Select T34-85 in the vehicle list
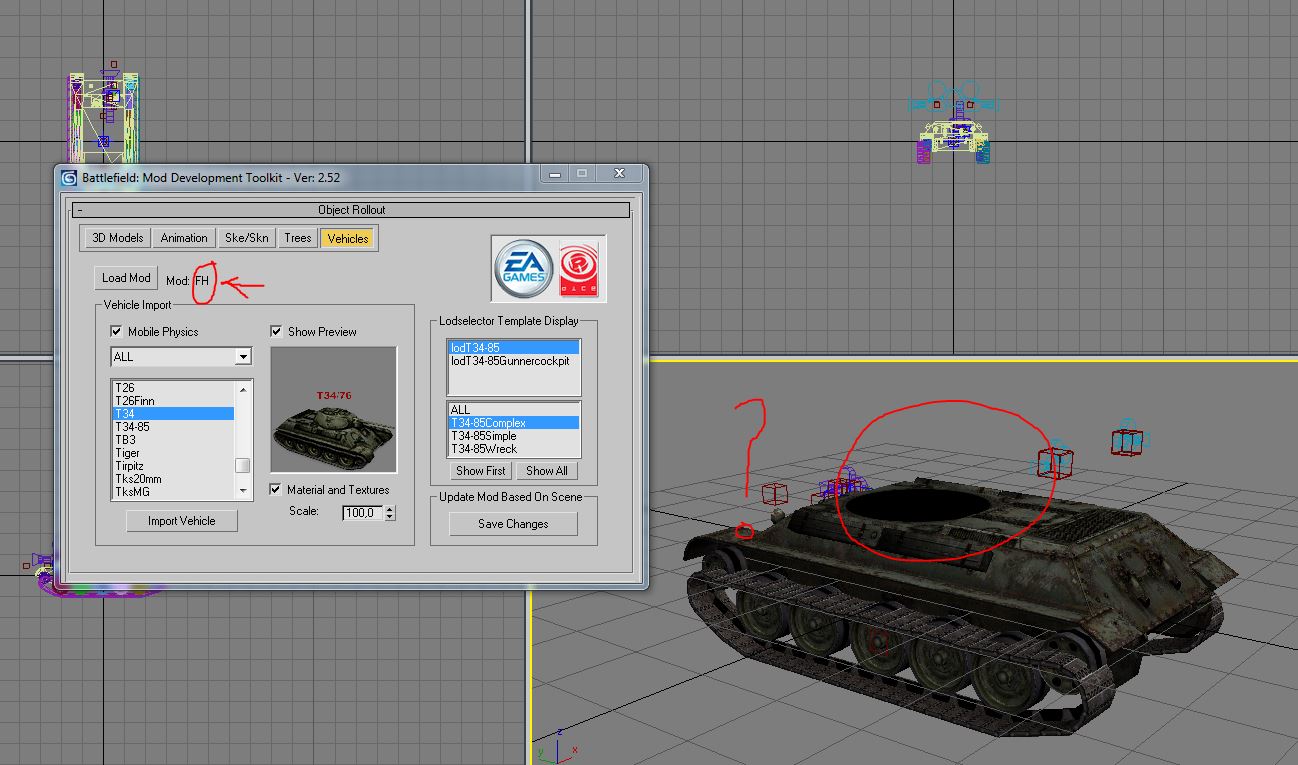 (173, 426)
